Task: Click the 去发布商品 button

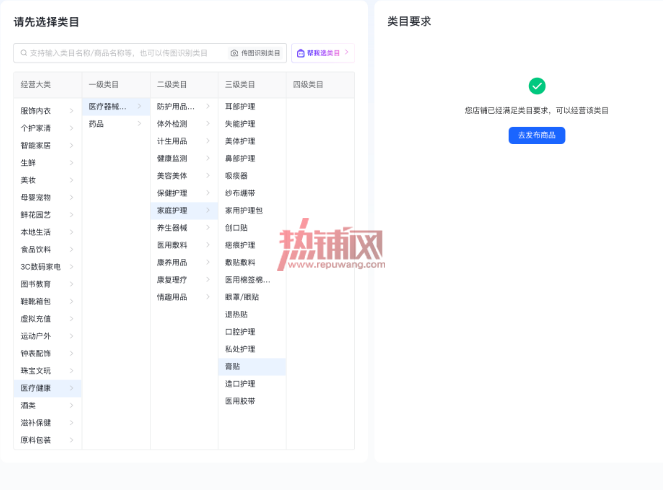Action: [x=537, y=135]
